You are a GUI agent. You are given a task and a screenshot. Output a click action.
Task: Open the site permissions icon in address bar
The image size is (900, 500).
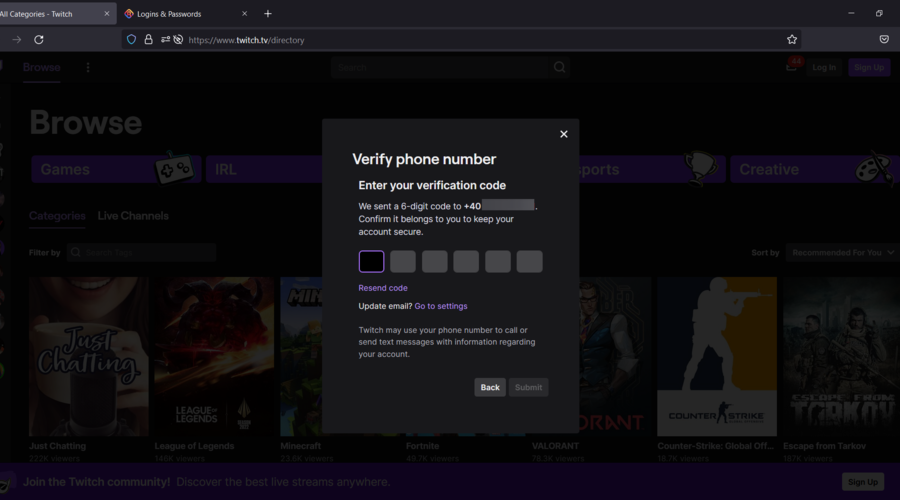pyautogui.click(x=165, y=40)
